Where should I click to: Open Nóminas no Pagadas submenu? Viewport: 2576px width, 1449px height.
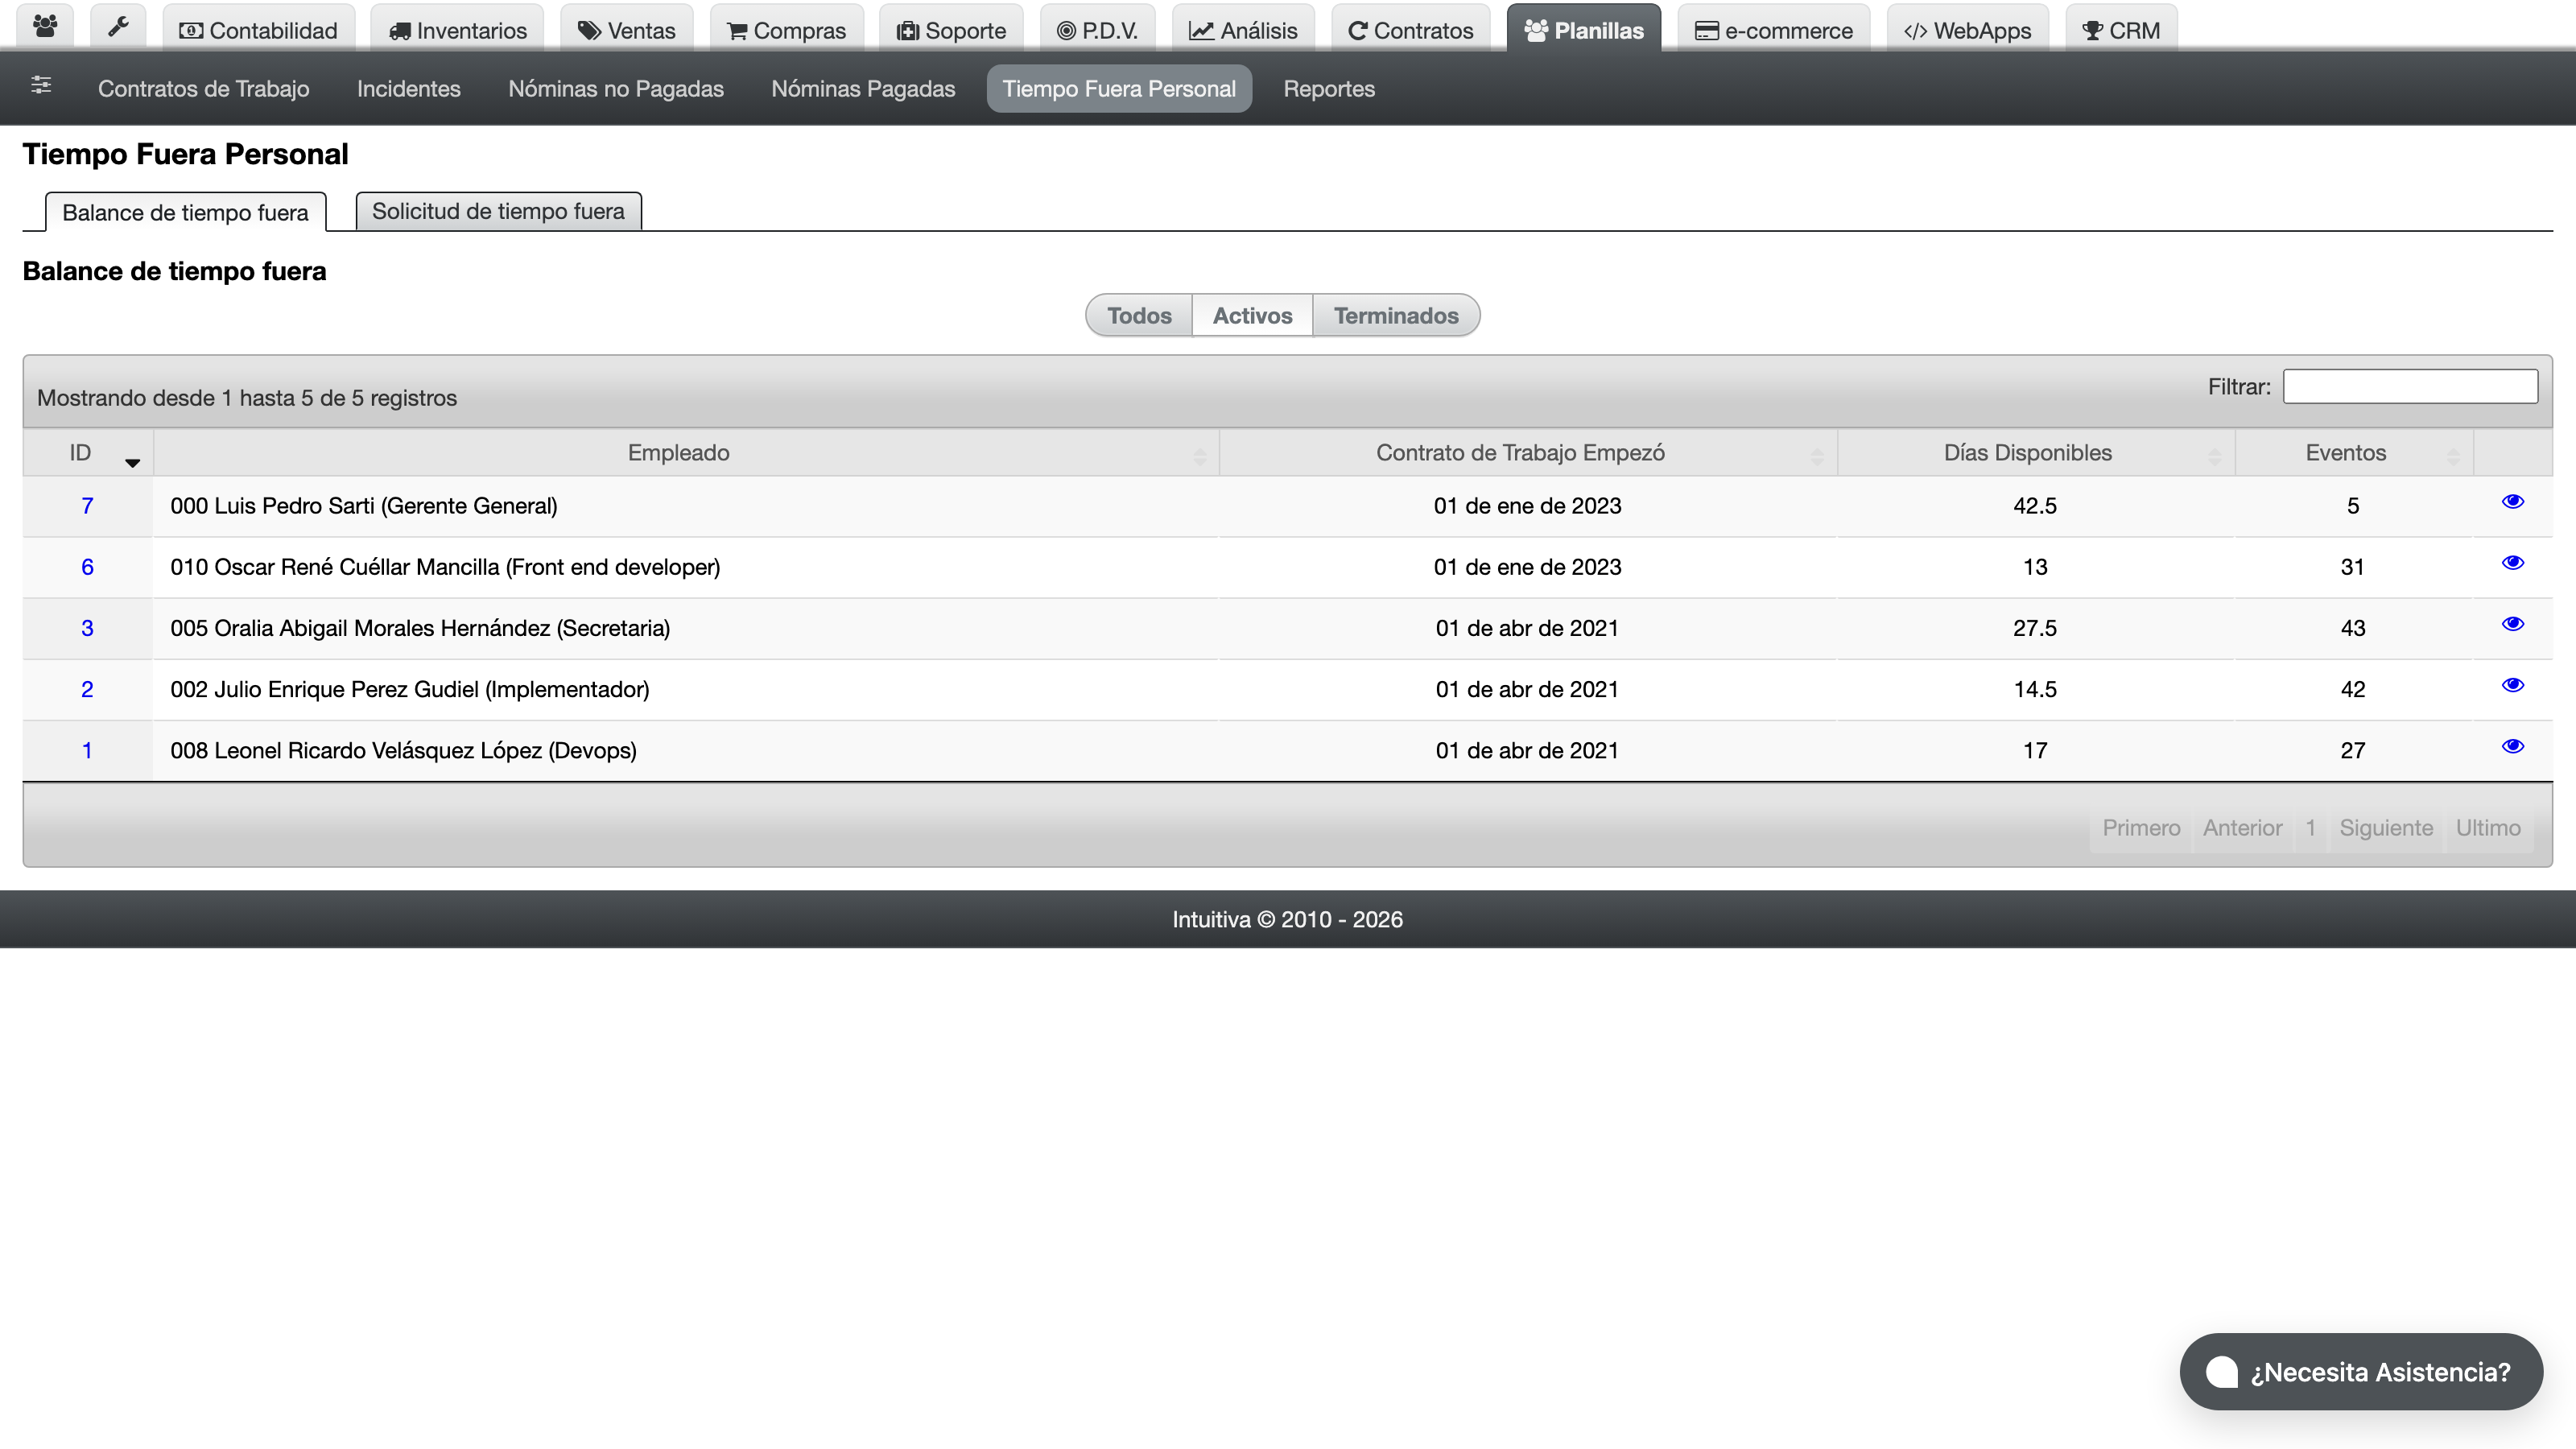point(616,88)
